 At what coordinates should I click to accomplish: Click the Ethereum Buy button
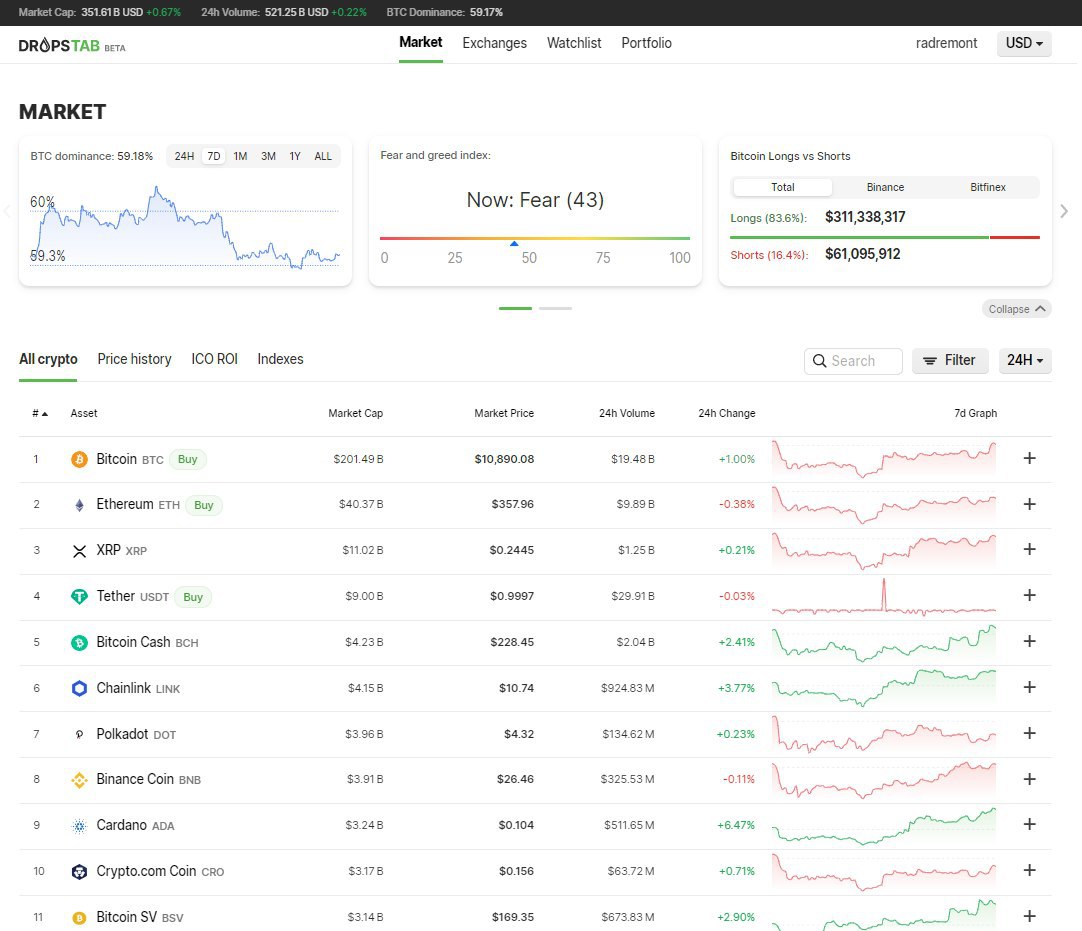[x=204, y=505]
